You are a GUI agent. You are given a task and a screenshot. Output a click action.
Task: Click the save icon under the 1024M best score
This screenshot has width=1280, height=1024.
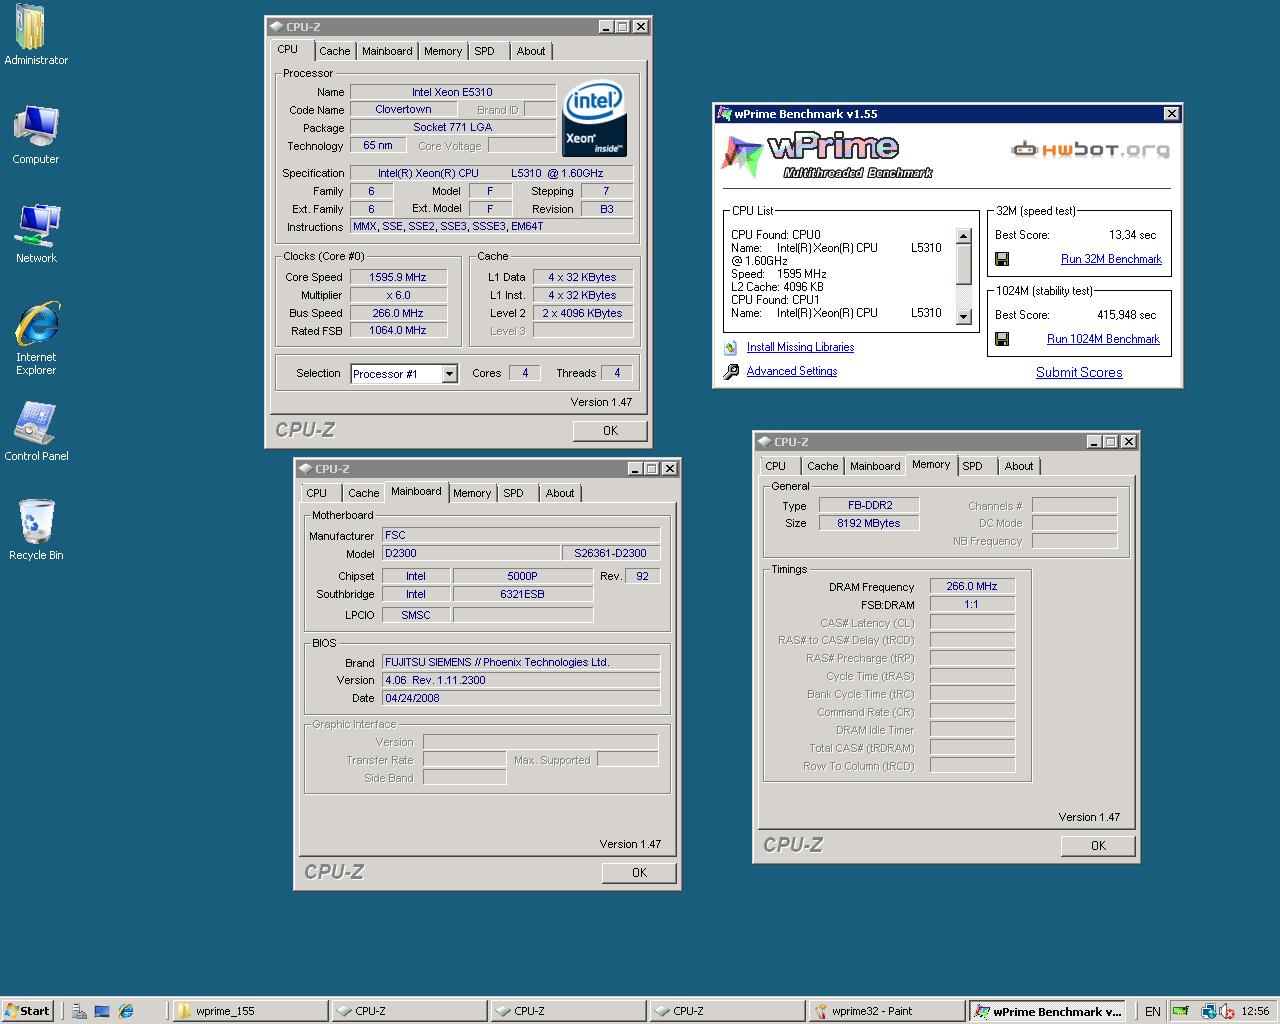[1002, 339]
